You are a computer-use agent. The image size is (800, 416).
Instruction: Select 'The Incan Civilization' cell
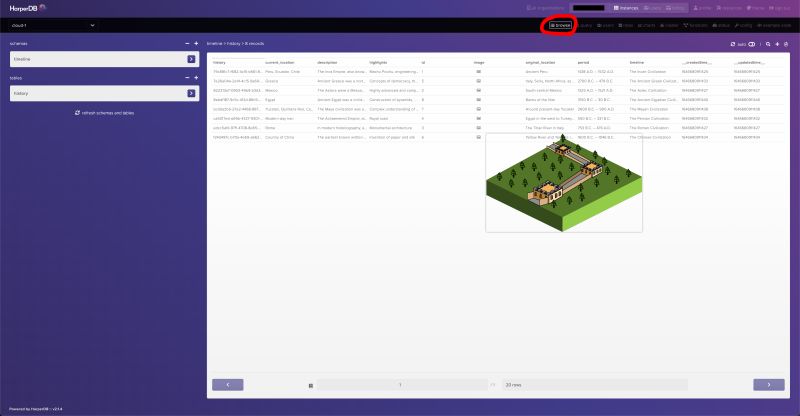647,71
